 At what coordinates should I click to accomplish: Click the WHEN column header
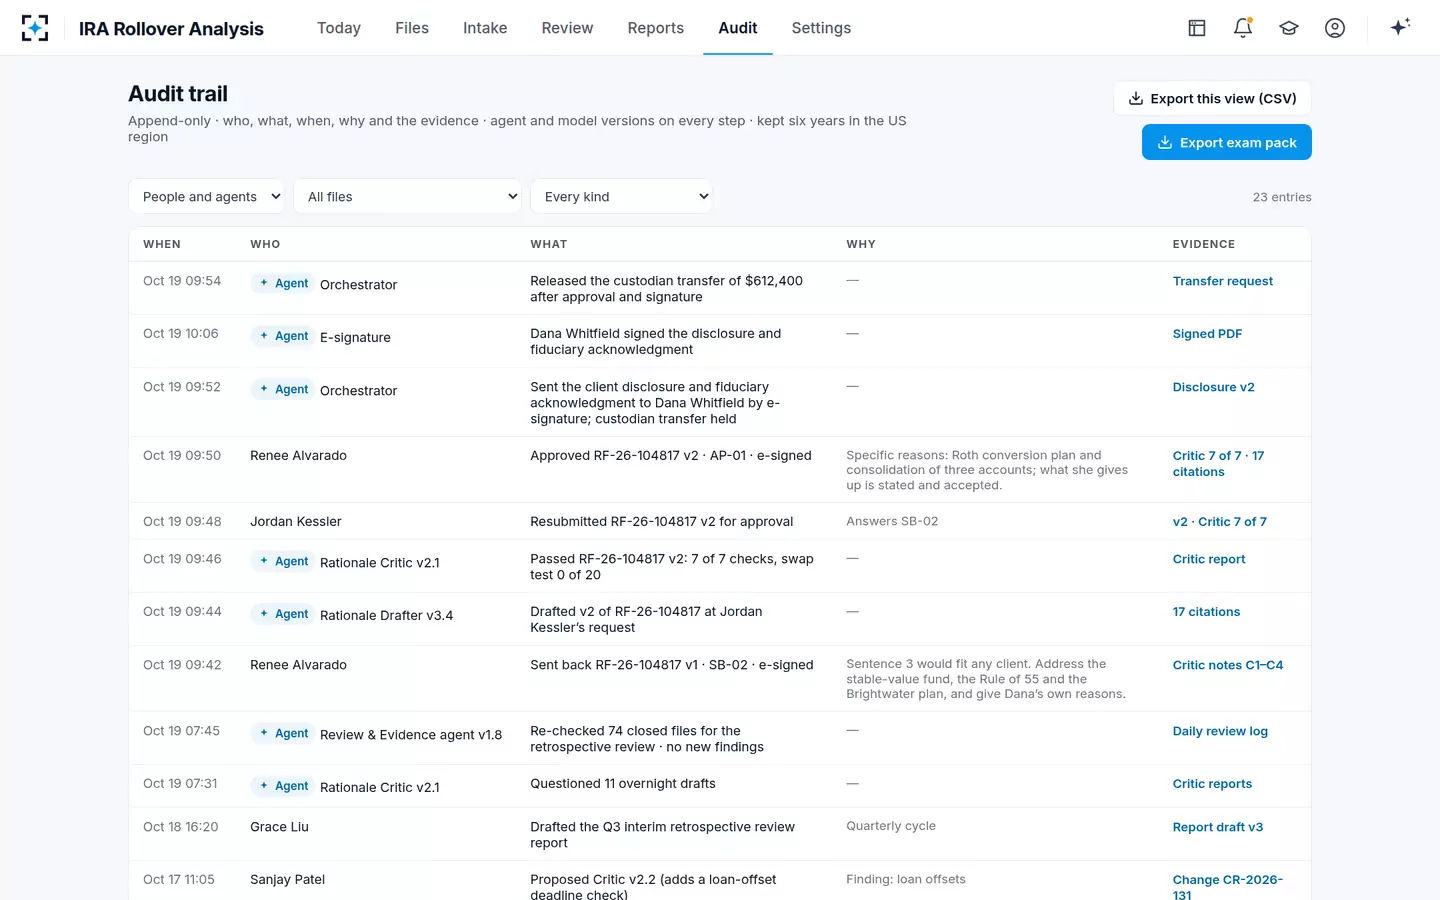(x=162, y=244)
